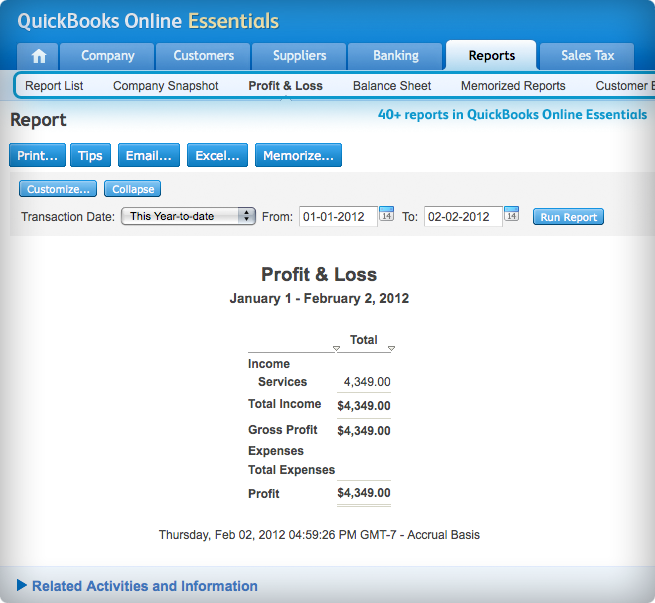The image size is (655, 603).
Task: Click the Gross Profit row label
Action: (282, 430)
